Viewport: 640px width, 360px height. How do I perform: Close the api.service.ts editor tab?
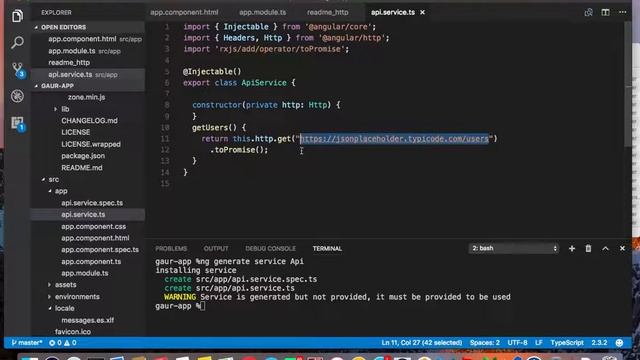[x=422, y=12]
